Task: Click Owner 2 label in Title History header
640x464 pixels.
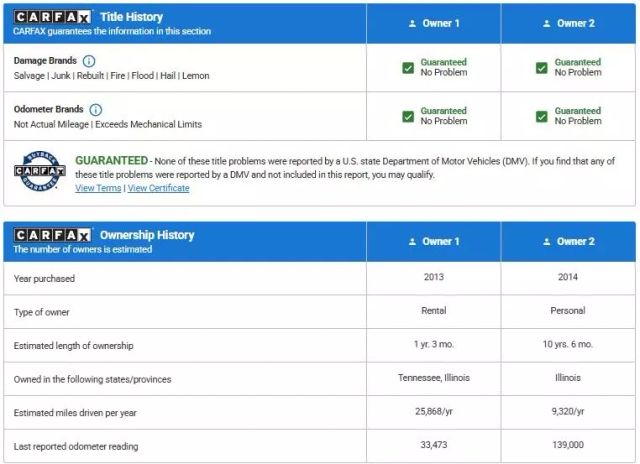Action: pos(576,23)
